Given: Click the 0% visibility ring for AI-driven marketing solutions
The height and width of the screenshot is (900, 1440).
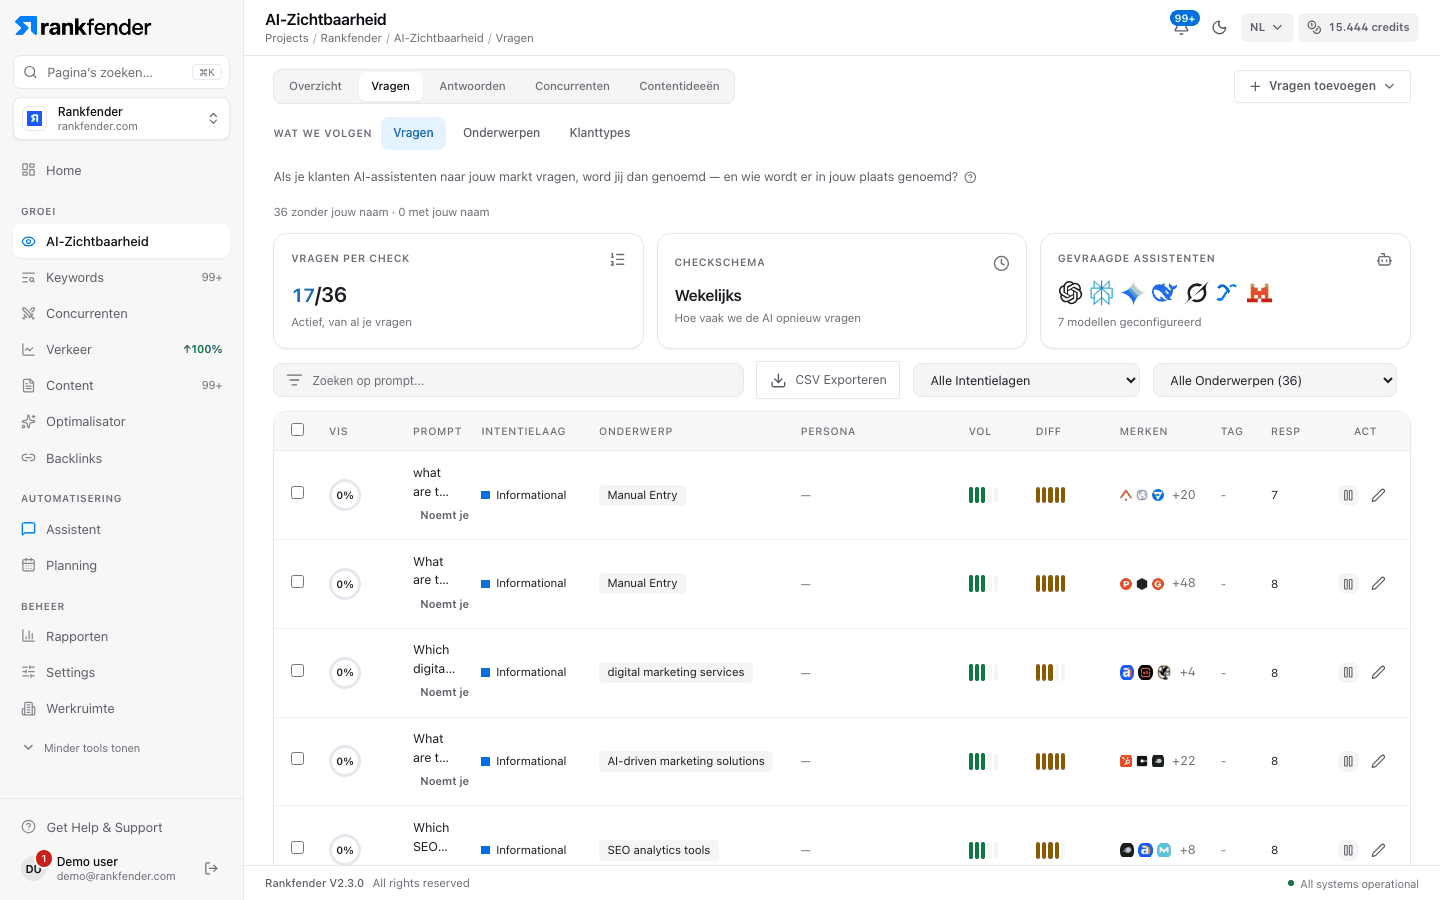Looking at the screenshot, I should (345, 761).
